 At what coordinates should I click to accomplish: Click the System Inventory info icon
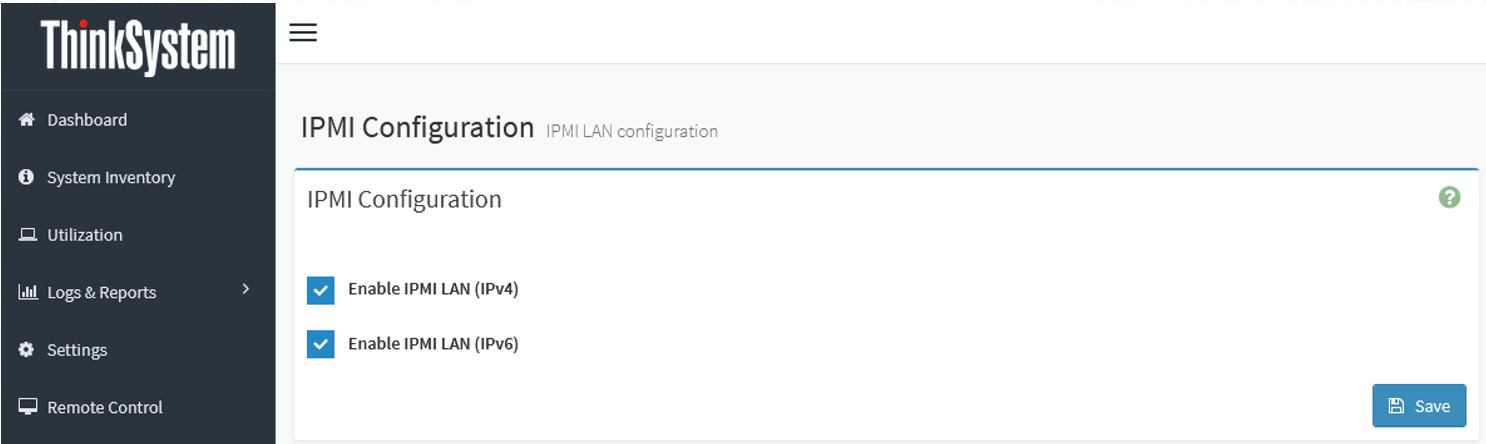[x=27, y=177]
